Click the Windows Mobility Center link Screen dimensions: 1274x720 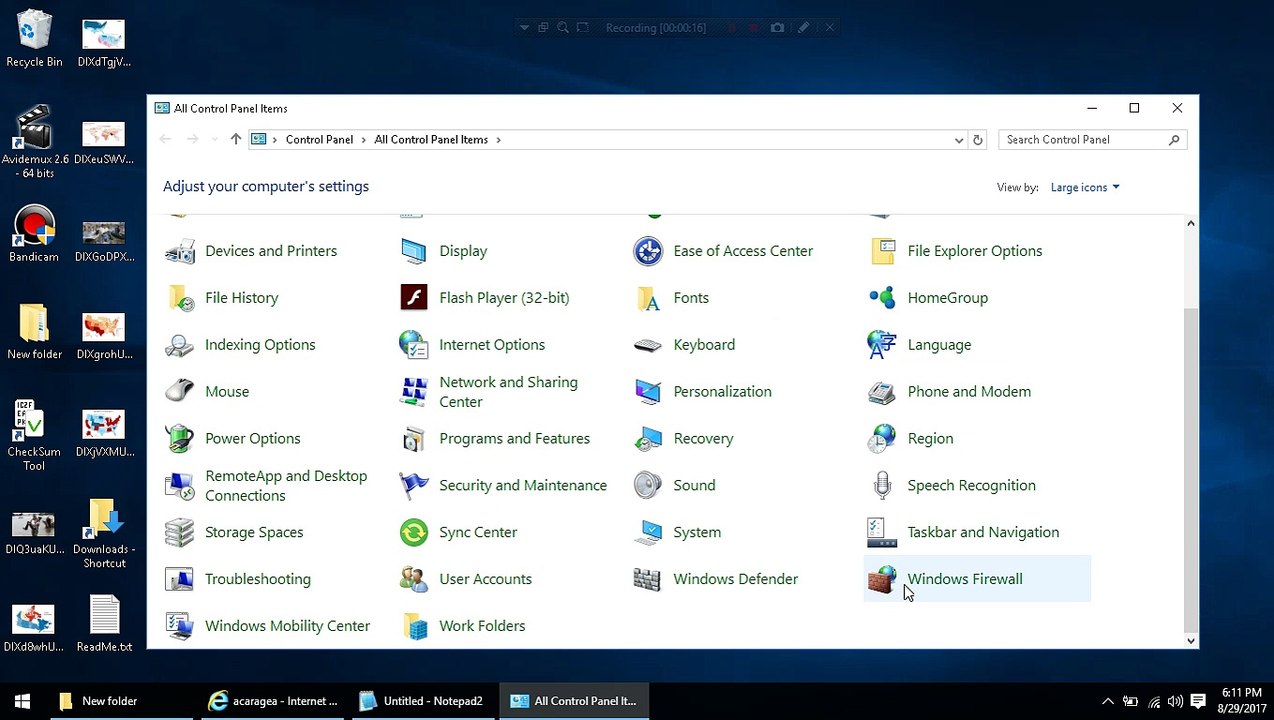[287, 627]
